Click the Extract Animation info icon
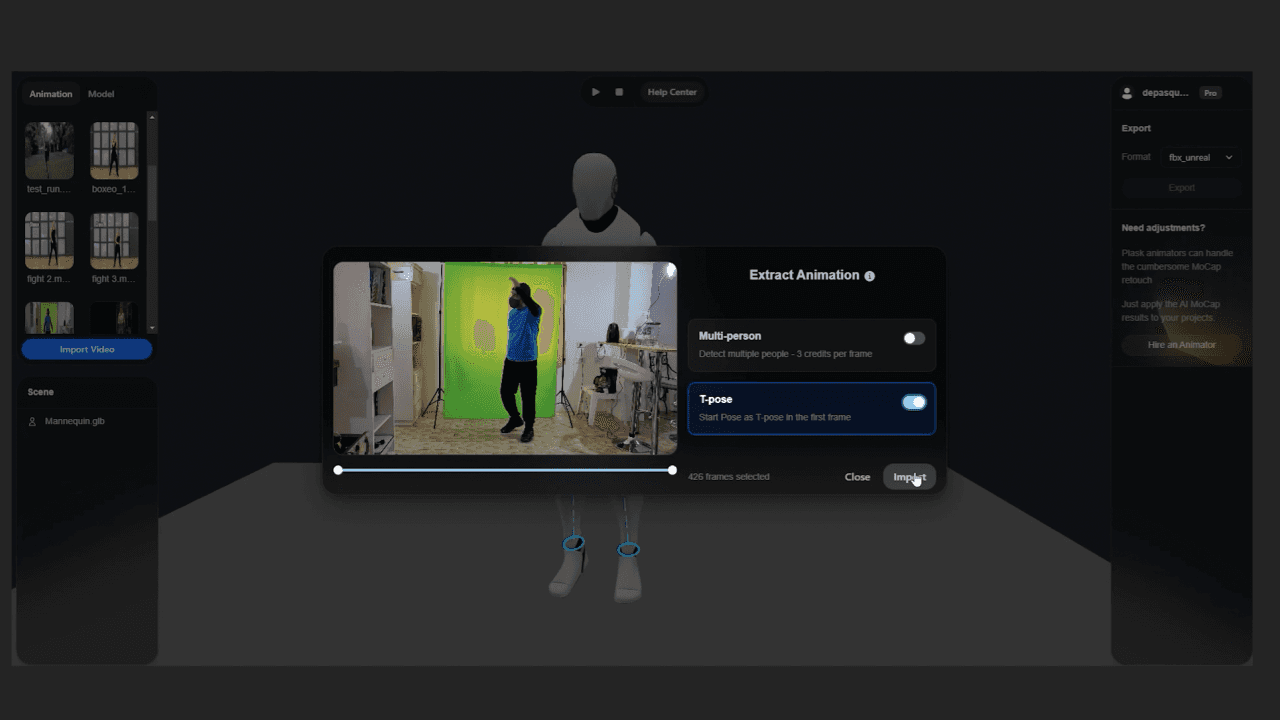Image resolution: width=1280 pixels, height=720 pixels. coord(869,276)
